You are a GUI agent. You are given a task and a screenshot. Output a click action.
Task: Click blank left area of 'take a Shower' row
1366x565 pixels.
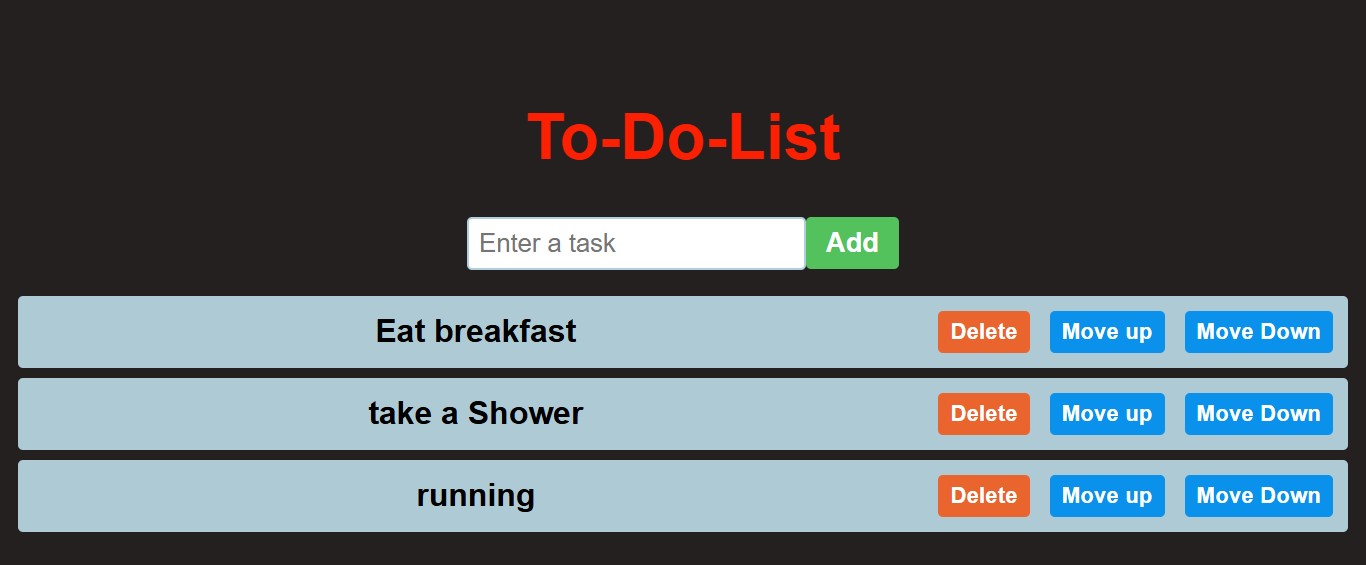150,414
